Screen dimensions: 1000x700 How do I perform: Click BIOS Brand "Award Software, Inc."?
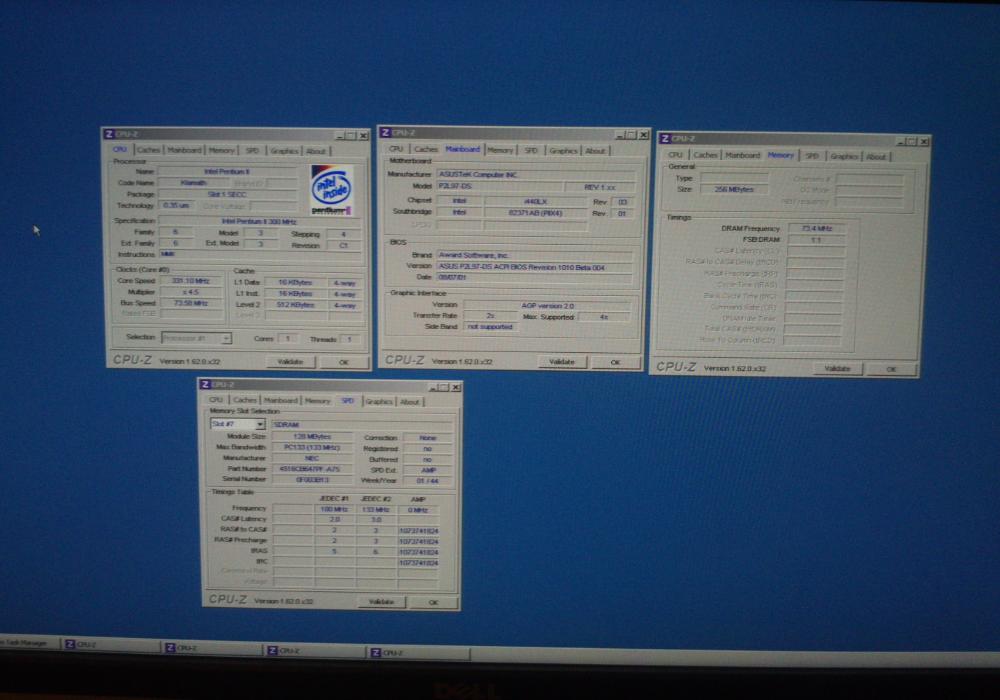coord(535,255)
